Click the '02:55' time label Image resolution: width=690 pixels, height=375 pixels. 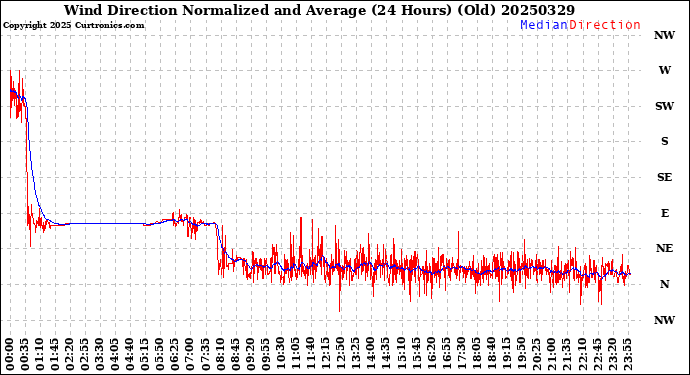[x=85, y=354]
